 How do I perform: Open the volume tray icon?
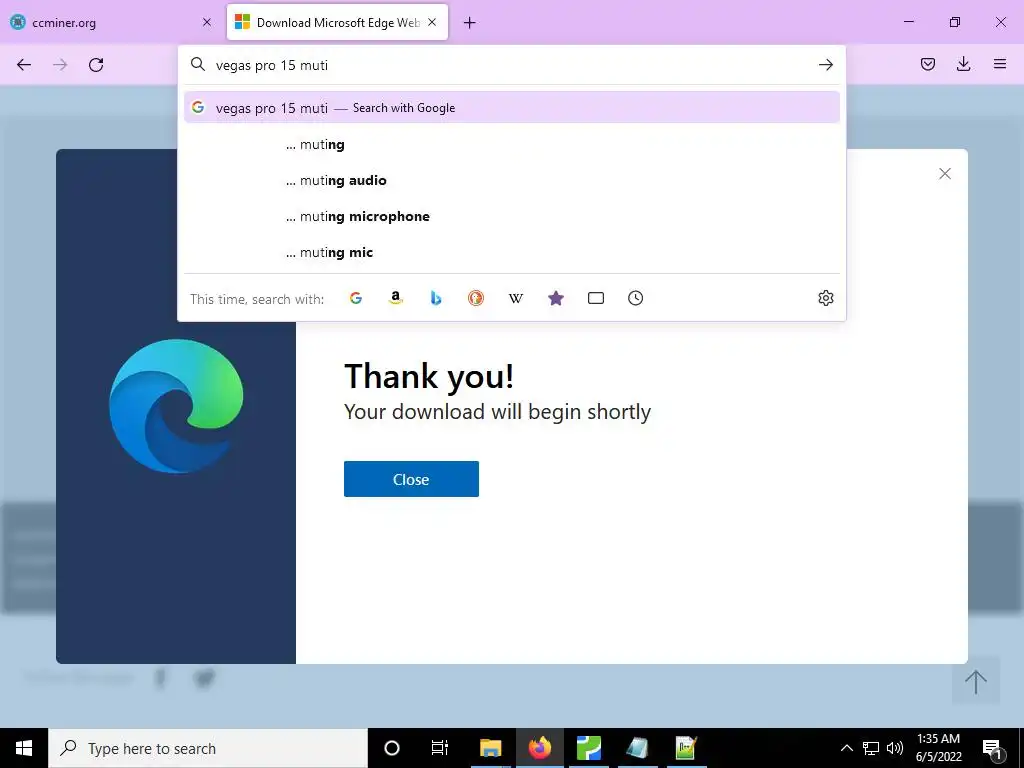tap(895, 748)
